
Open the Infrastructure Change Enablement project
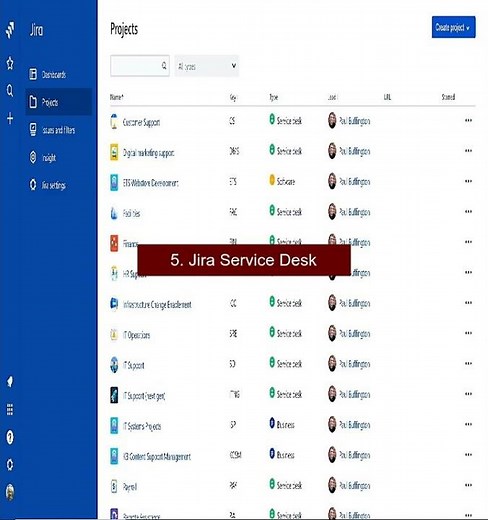click(157, 305)
